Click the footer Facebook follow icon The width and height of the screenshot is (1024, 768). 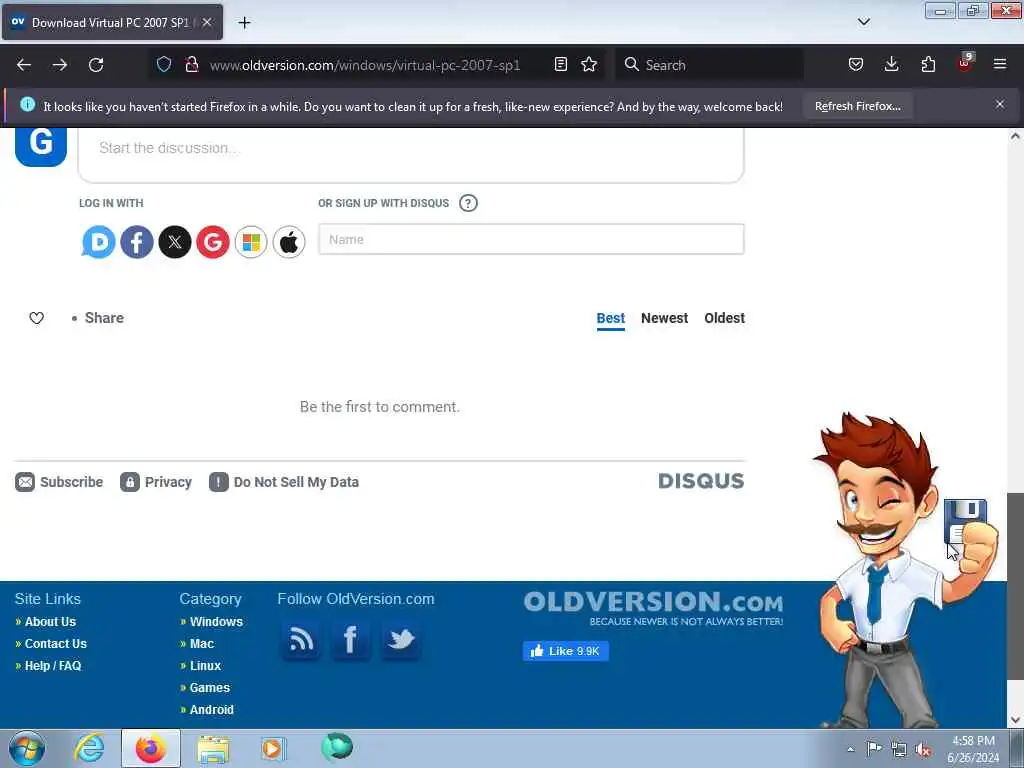(x=350, y=639)
